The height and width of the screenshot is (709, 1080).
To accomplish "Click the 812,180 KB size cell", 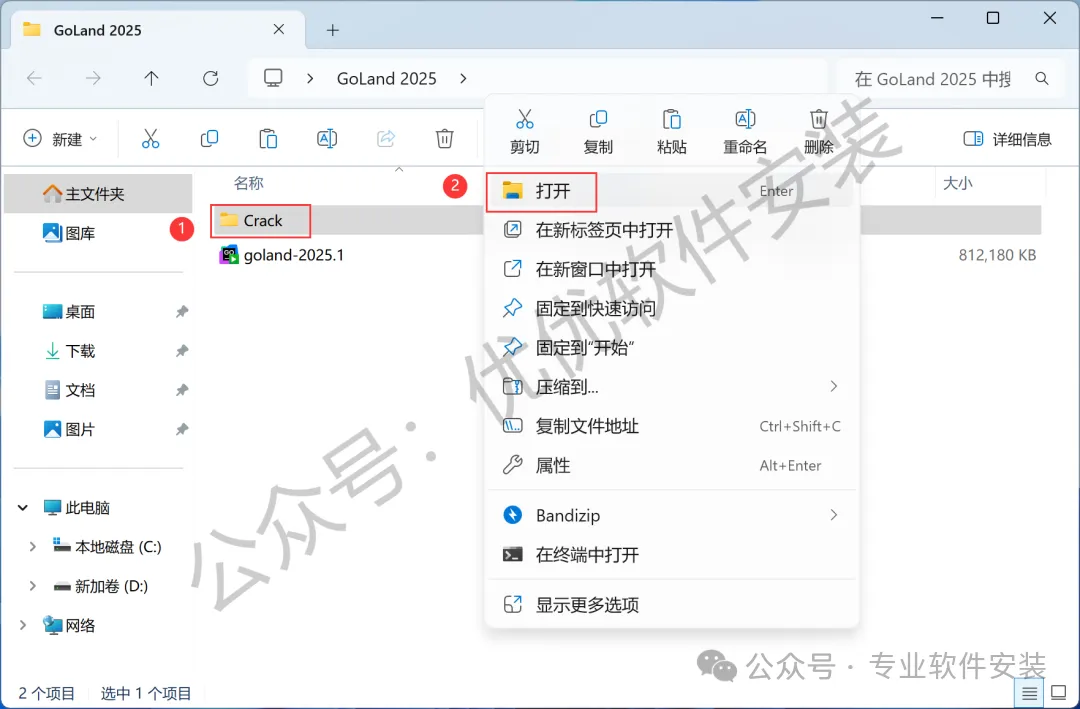I will click(997, 255).
